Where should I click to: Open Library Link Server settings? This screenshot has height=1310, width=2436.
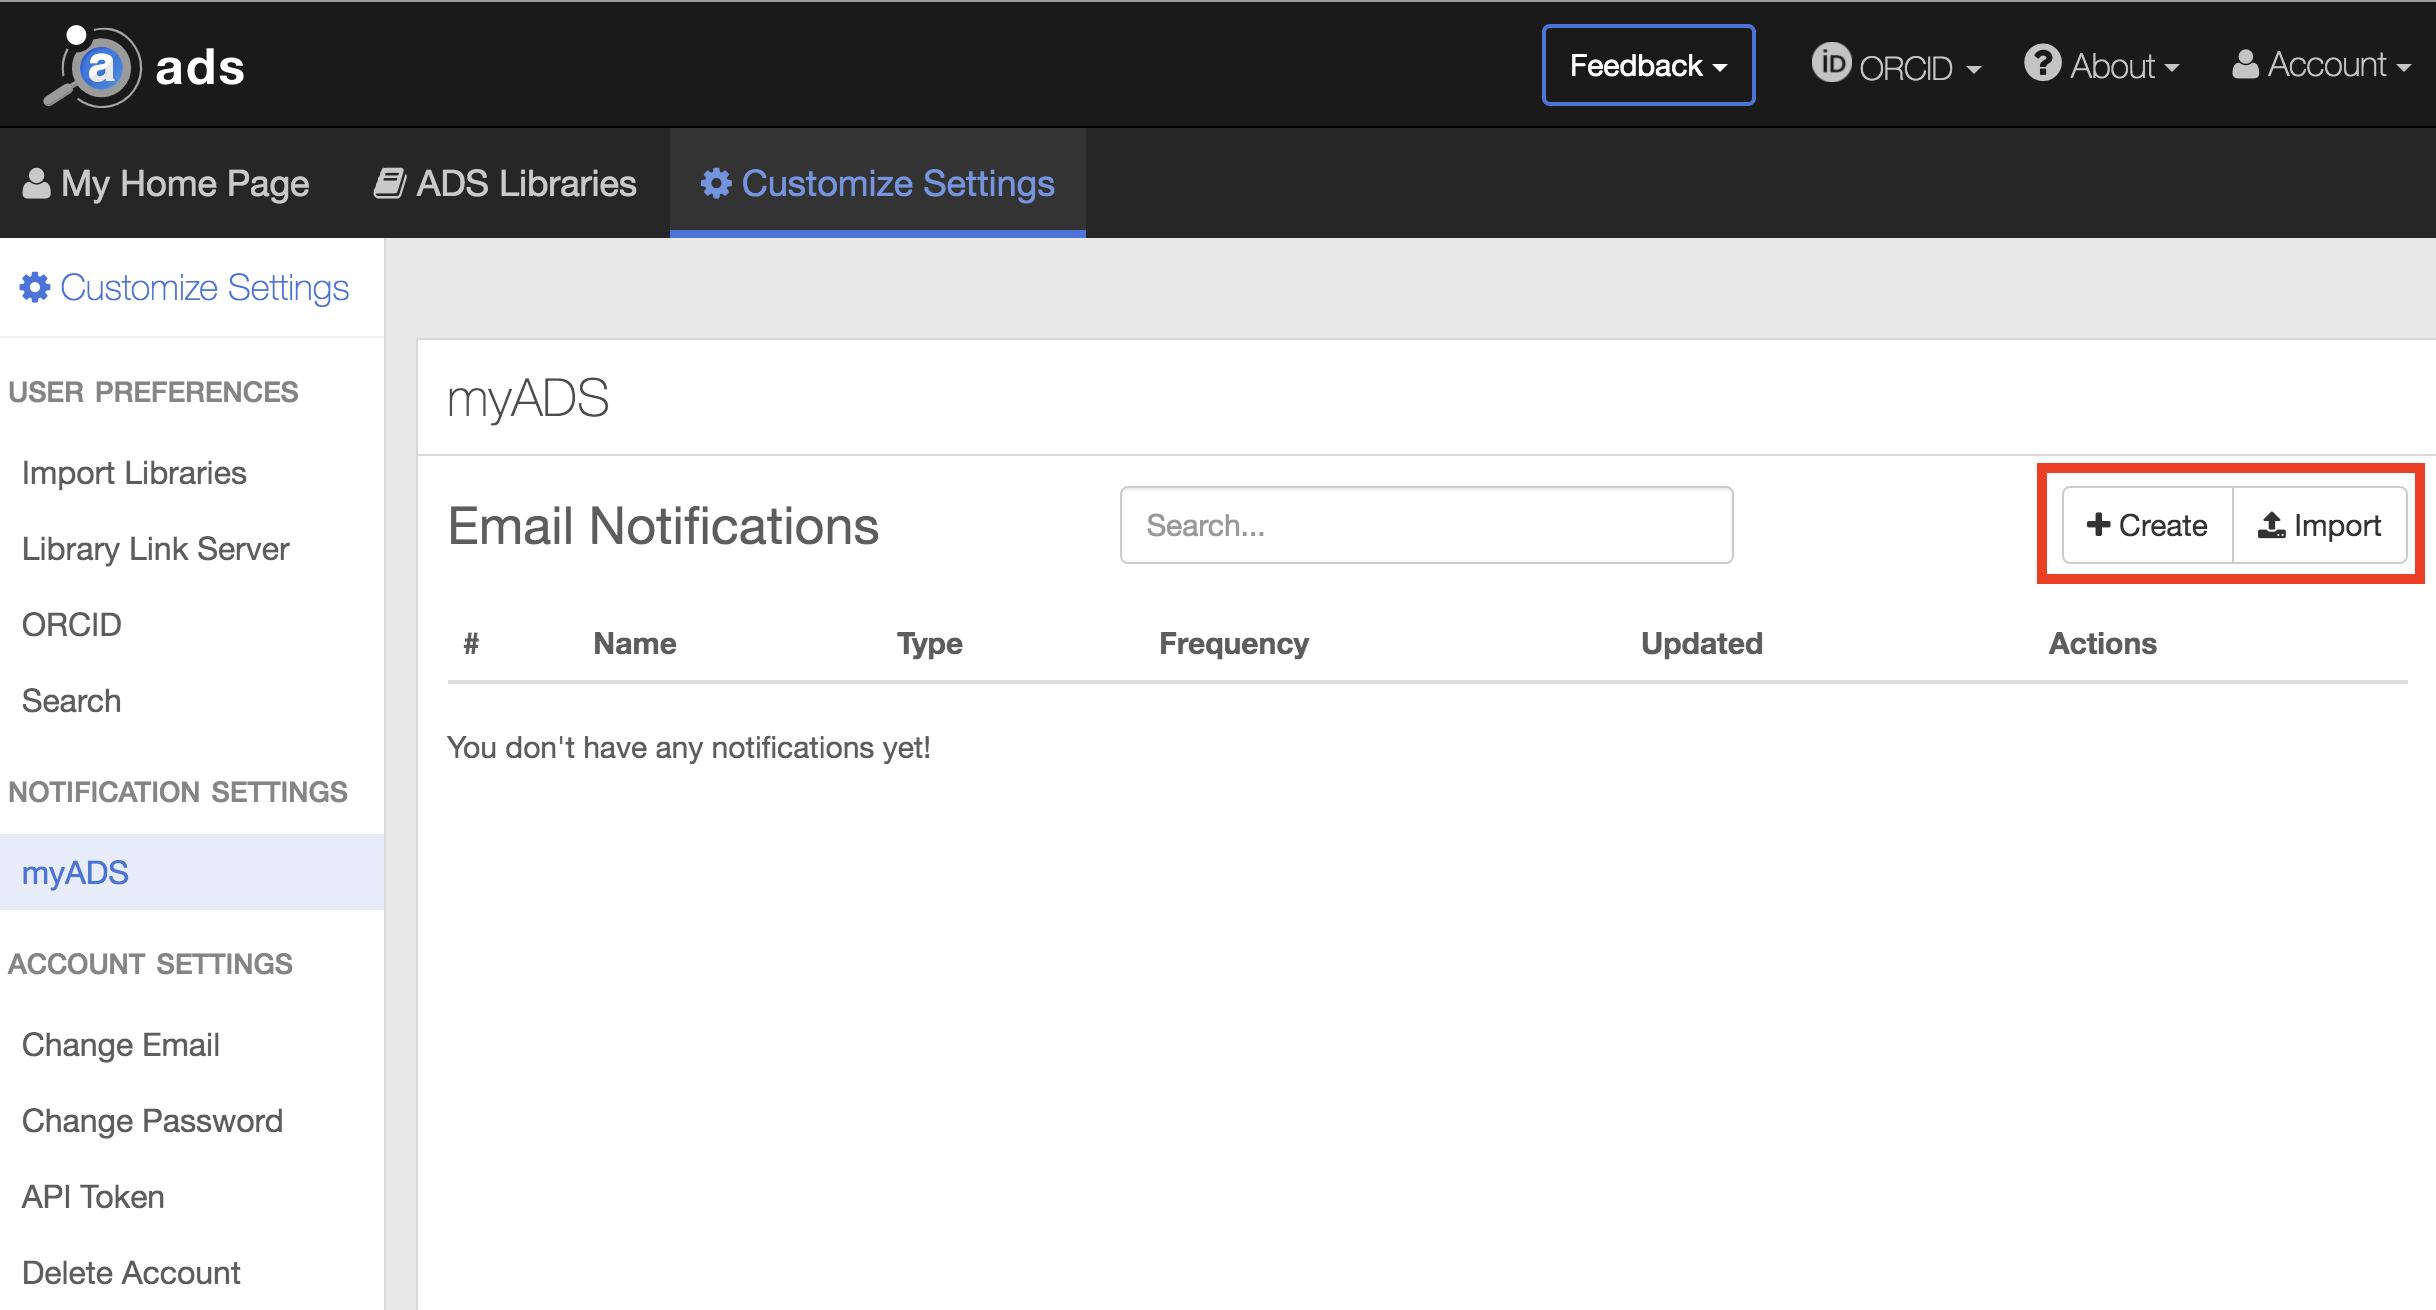coord(155,549)
